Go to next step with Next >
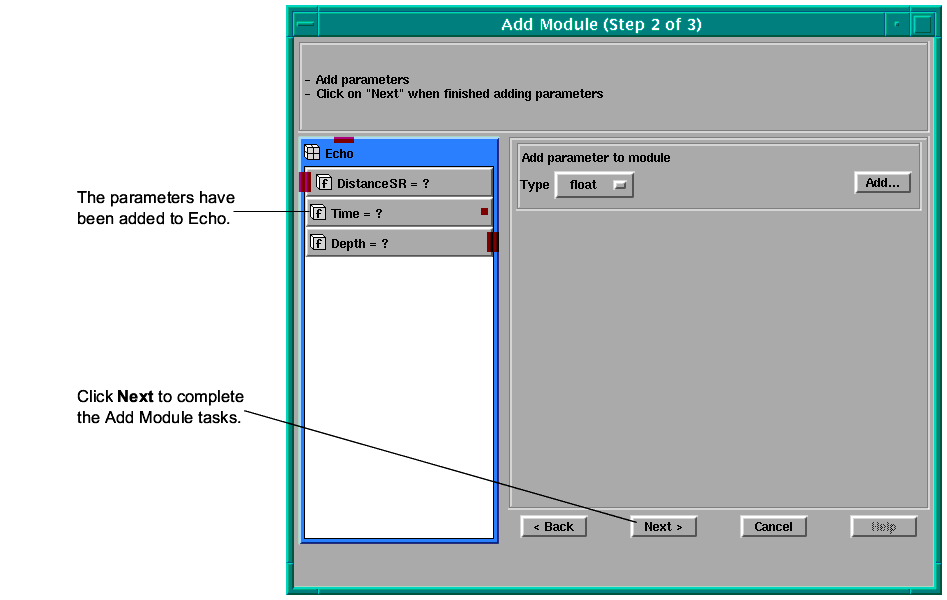Image resolution: width=947 pixels, height=600 pixels. click(x=663, y=527)
